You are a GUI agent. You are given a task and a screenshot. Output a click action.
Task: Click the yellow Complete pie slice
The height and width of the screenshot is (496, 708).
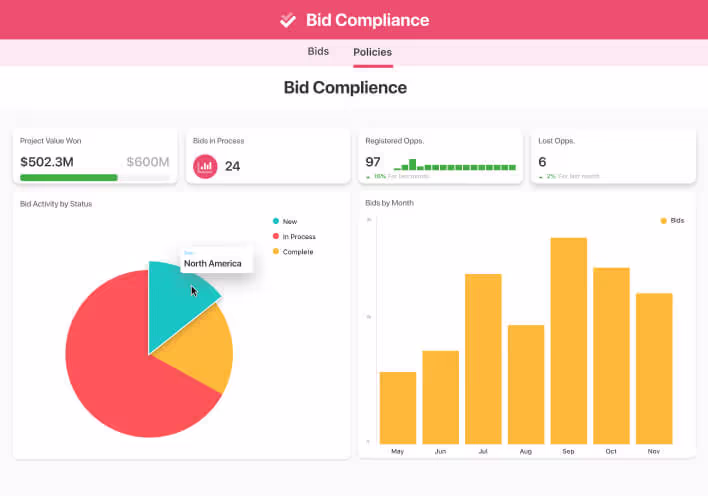pos(200,350)
